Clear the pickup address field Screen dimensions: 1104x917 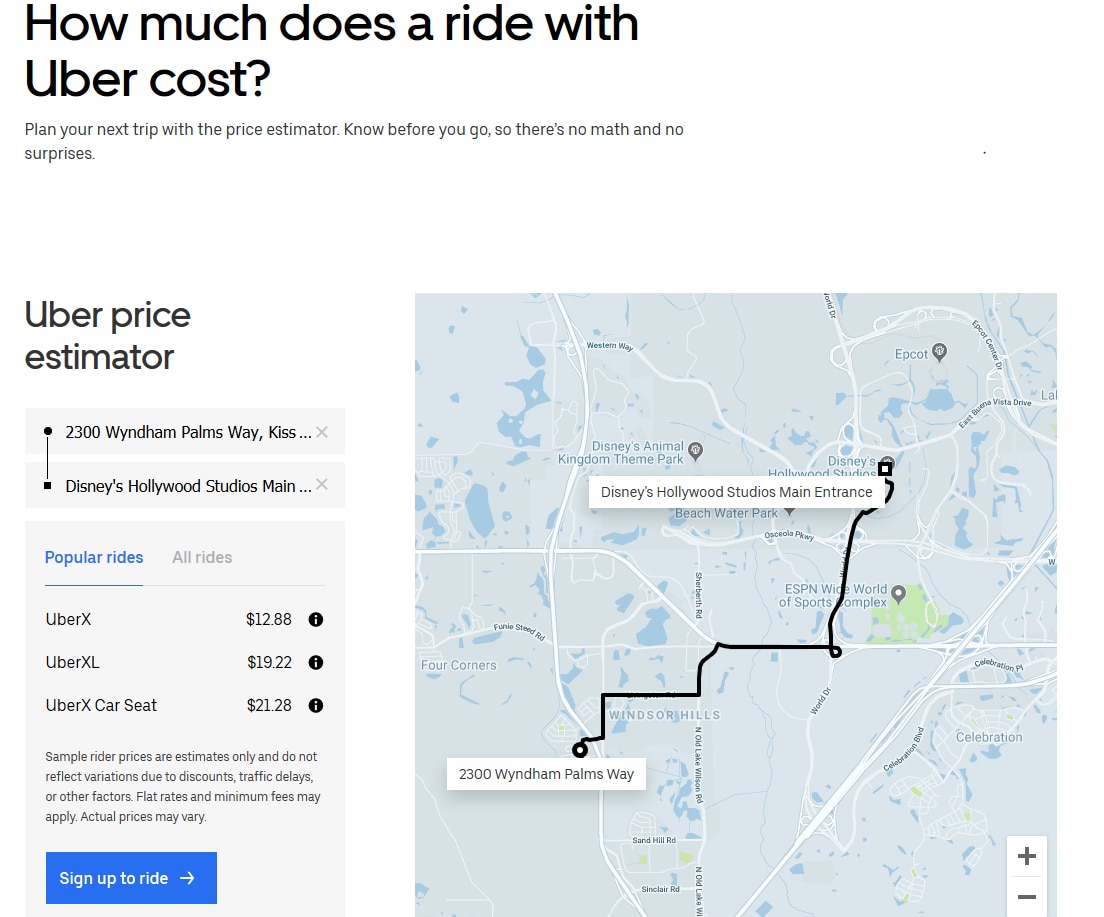(322, 432)
